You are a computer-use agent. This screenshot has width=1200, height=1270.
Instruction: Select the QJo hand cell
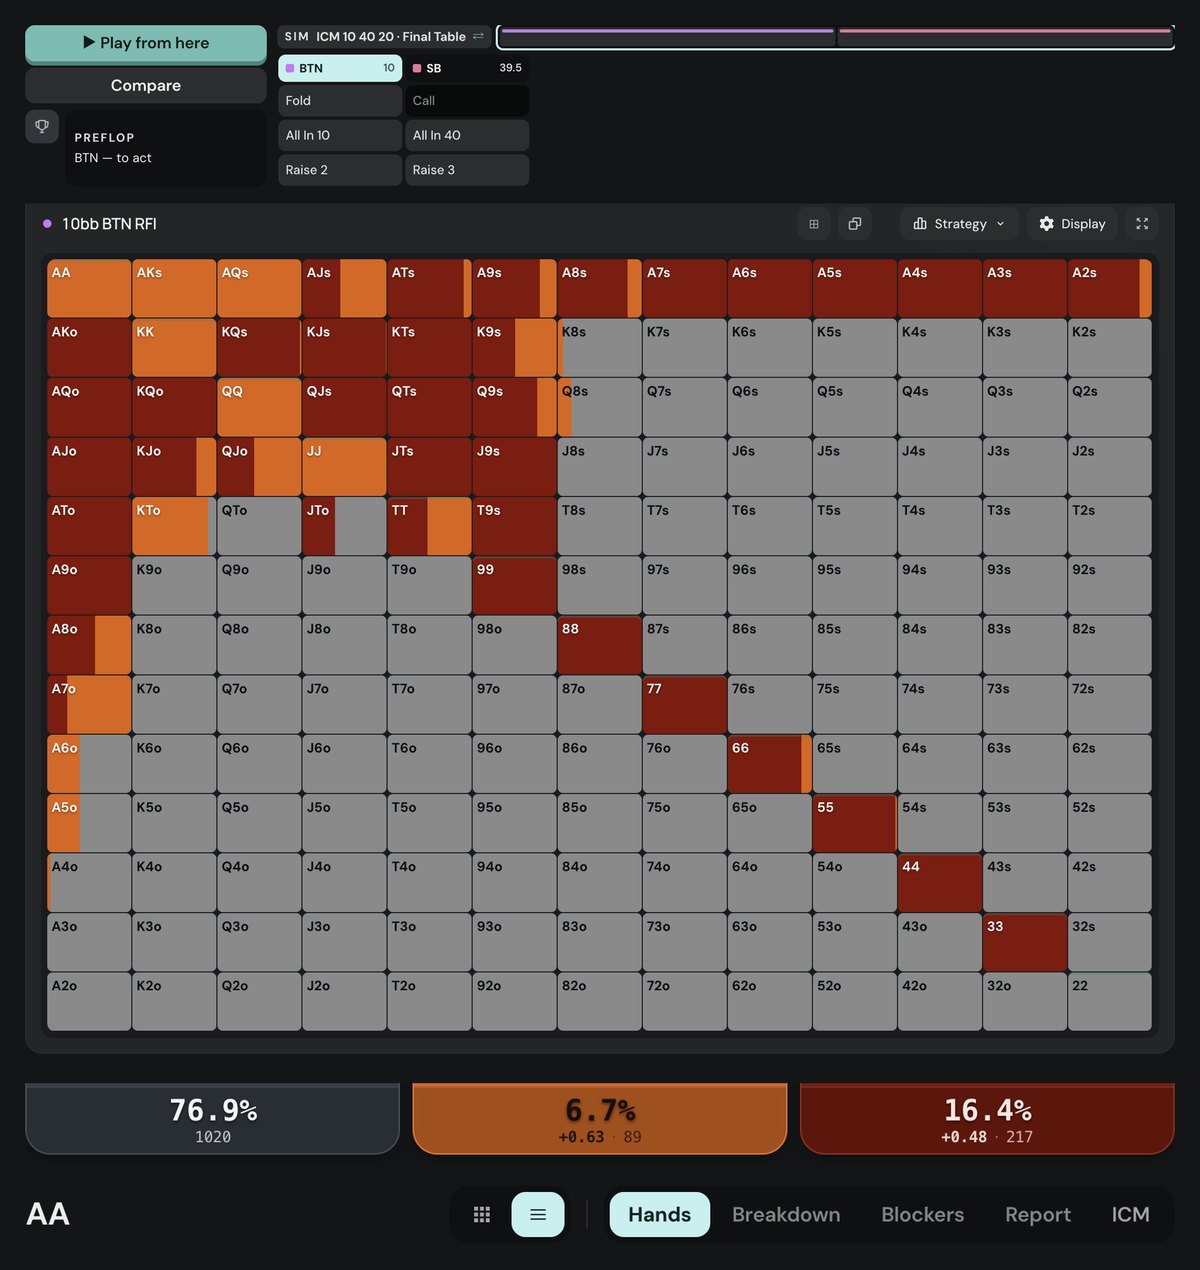coord(259,467)
